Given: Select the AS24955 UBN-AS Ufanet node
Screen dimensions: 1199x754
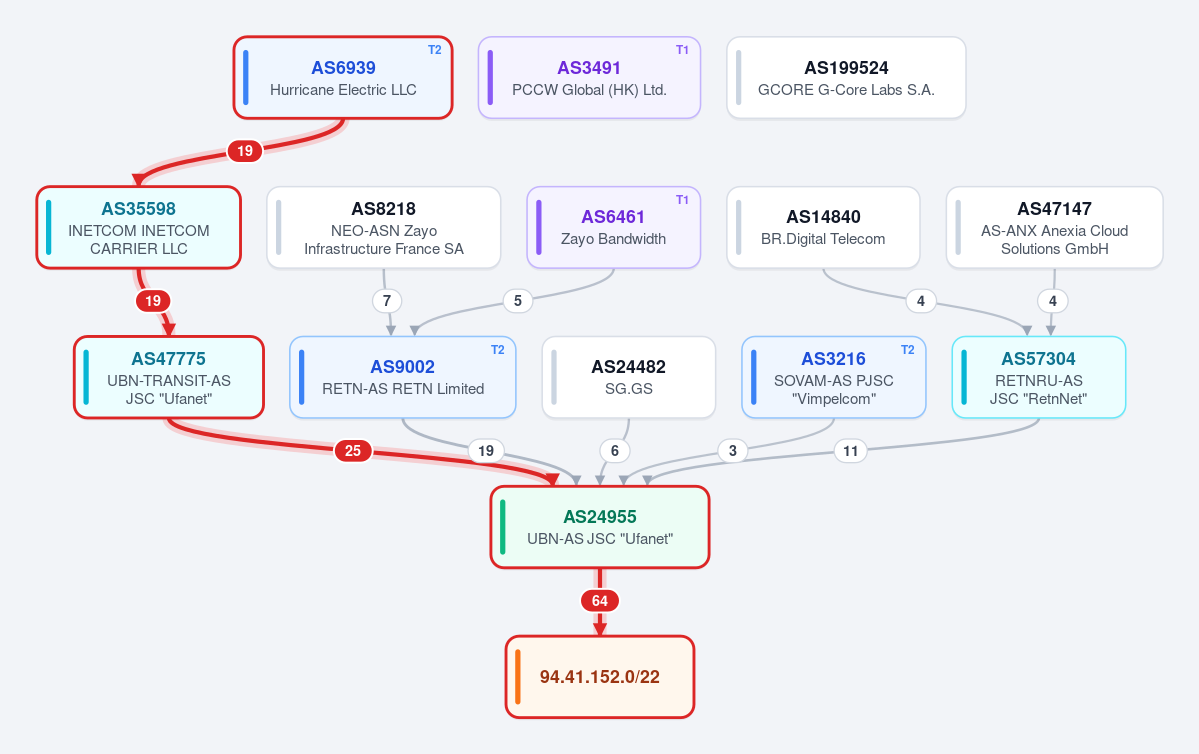Looking at the screenshot, I should click(600, 528).
